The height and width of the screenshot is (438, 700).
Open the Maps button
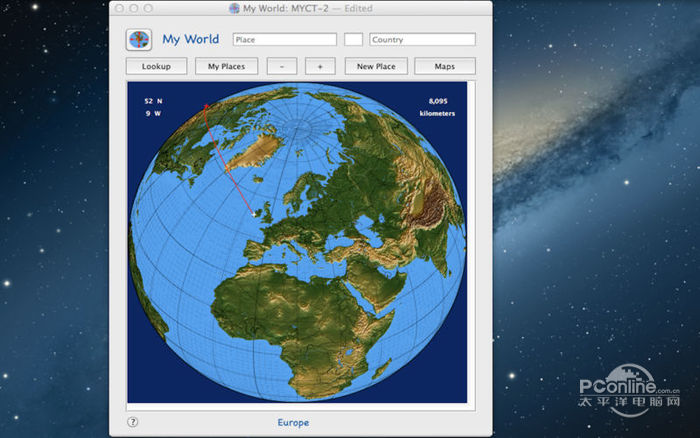coord(445,66)
